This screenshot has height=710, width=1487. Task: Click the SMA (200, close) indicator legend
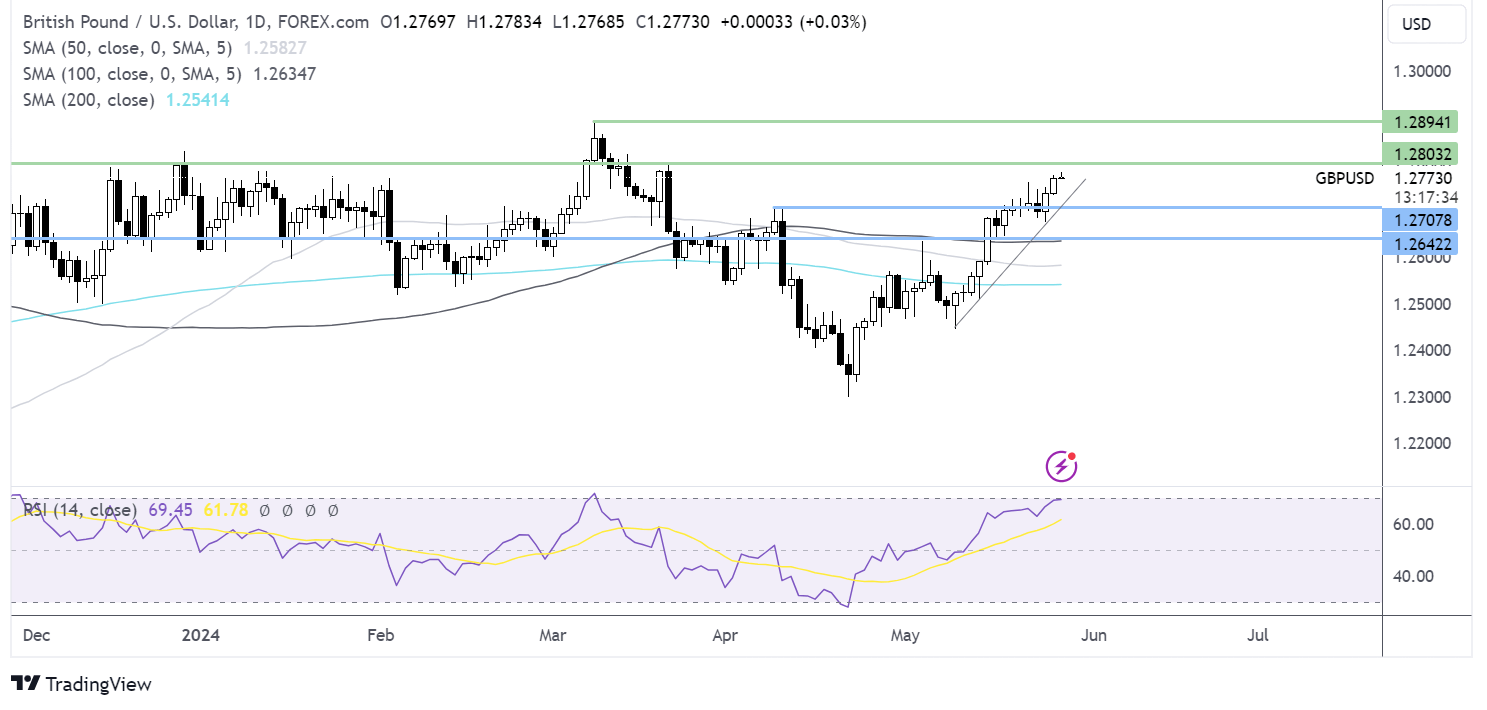point(88,100)
